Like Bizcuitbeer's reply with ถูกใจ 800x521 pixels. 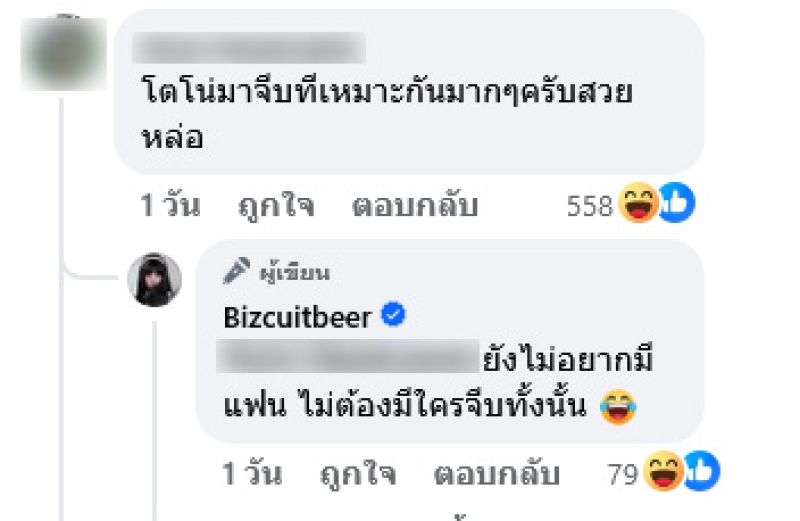(358, 474)
